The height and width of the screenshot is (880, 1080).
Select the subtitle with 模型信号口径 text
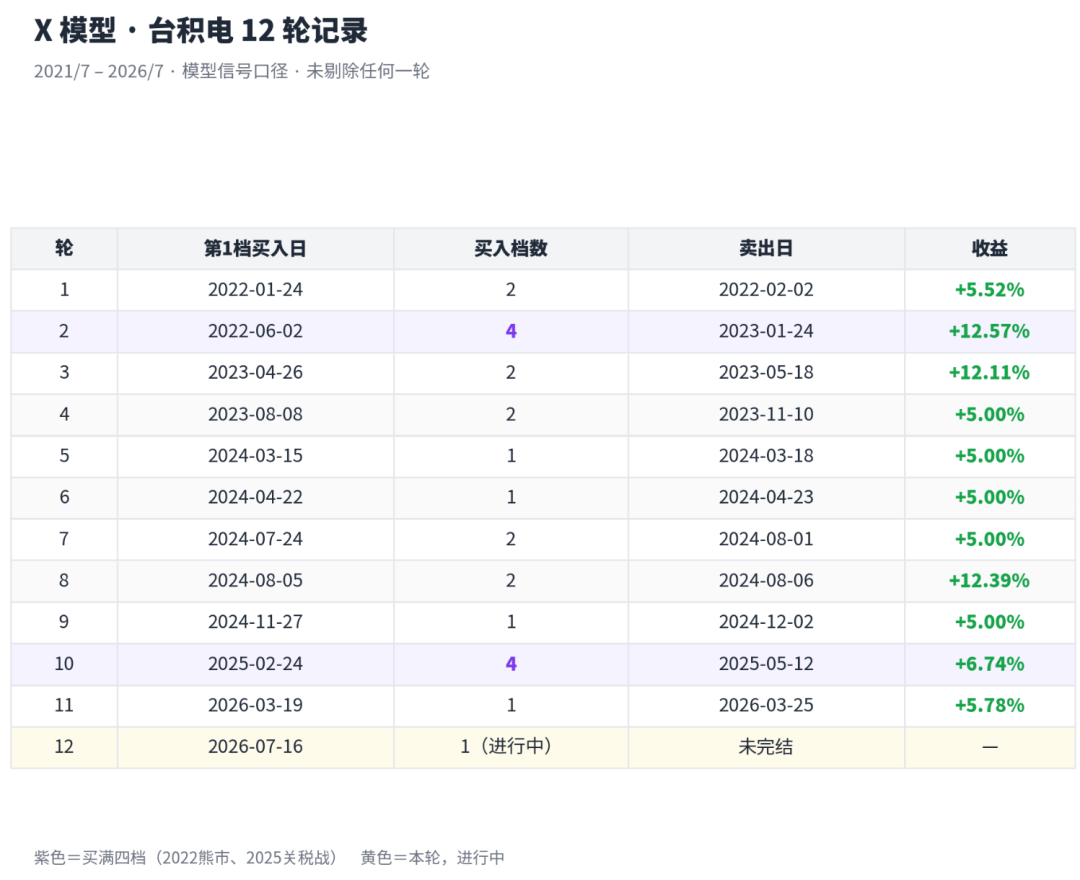[x=232, y=71]
